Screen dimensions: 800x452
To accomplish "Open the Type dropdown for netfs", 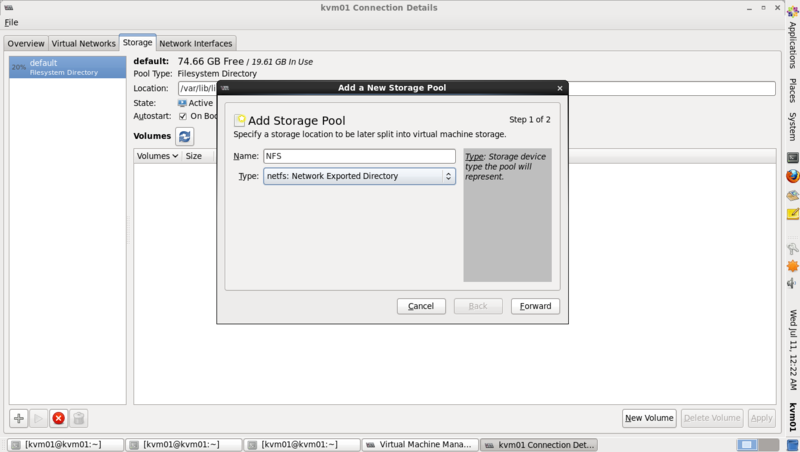I will point(359,176).
